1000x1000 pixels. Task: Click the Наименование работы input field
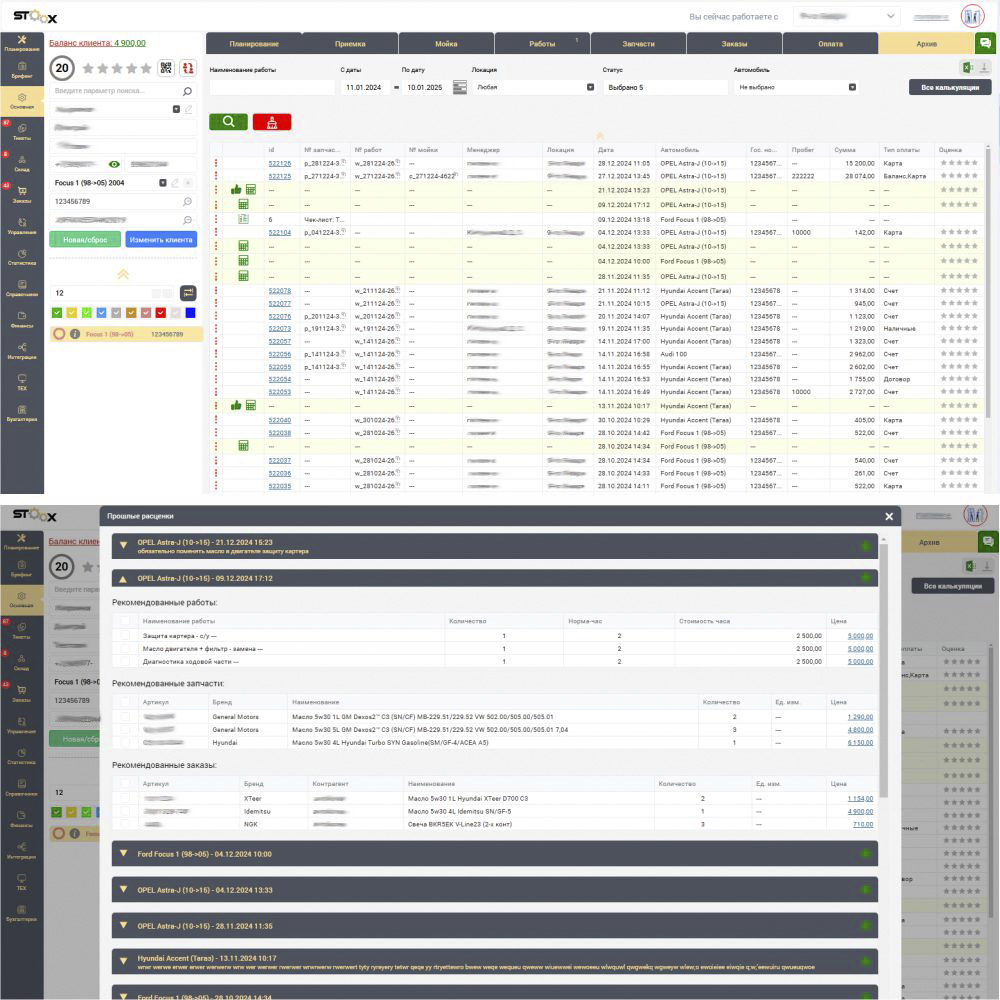(271, 88)
